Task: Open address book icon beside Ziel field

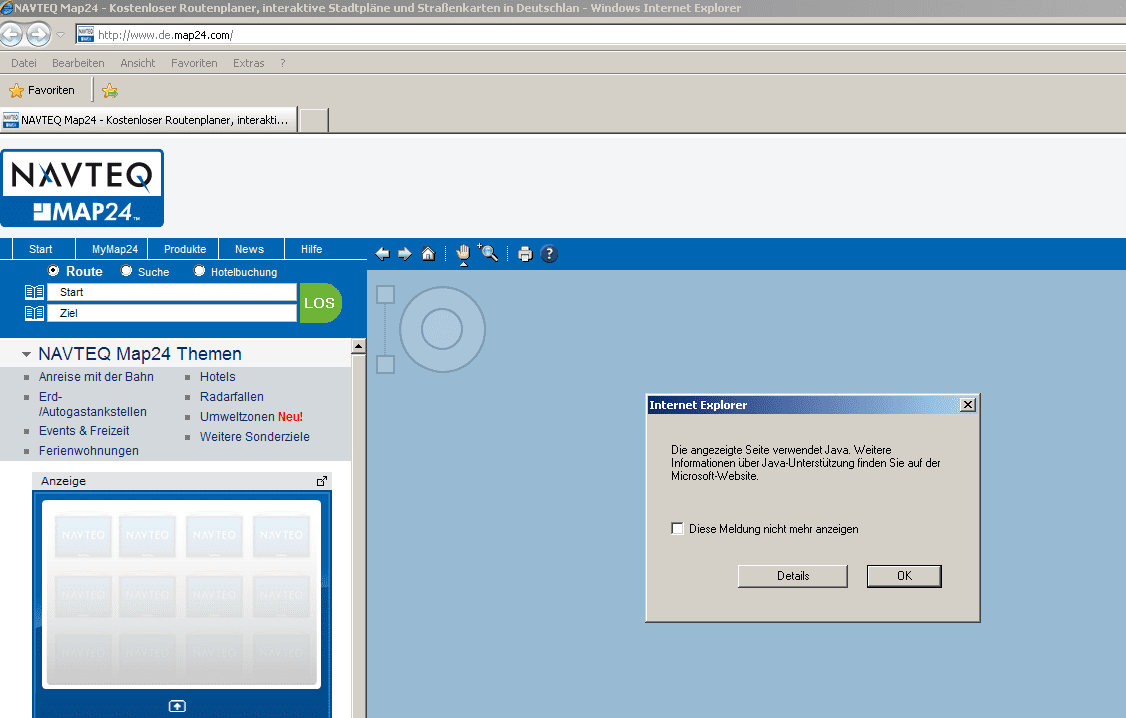Action: 34,313
